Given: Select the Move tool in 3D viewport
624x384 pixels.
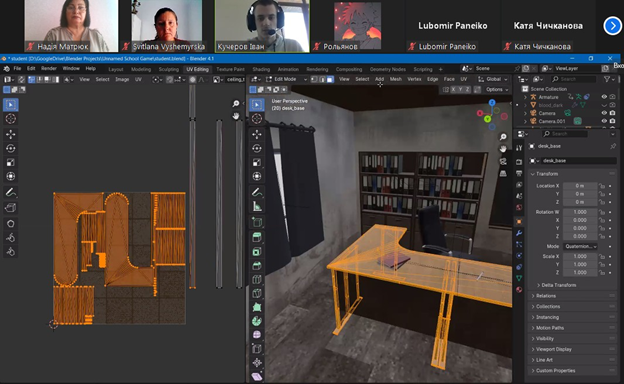Looking at the screenshot, I should point(257,134).
